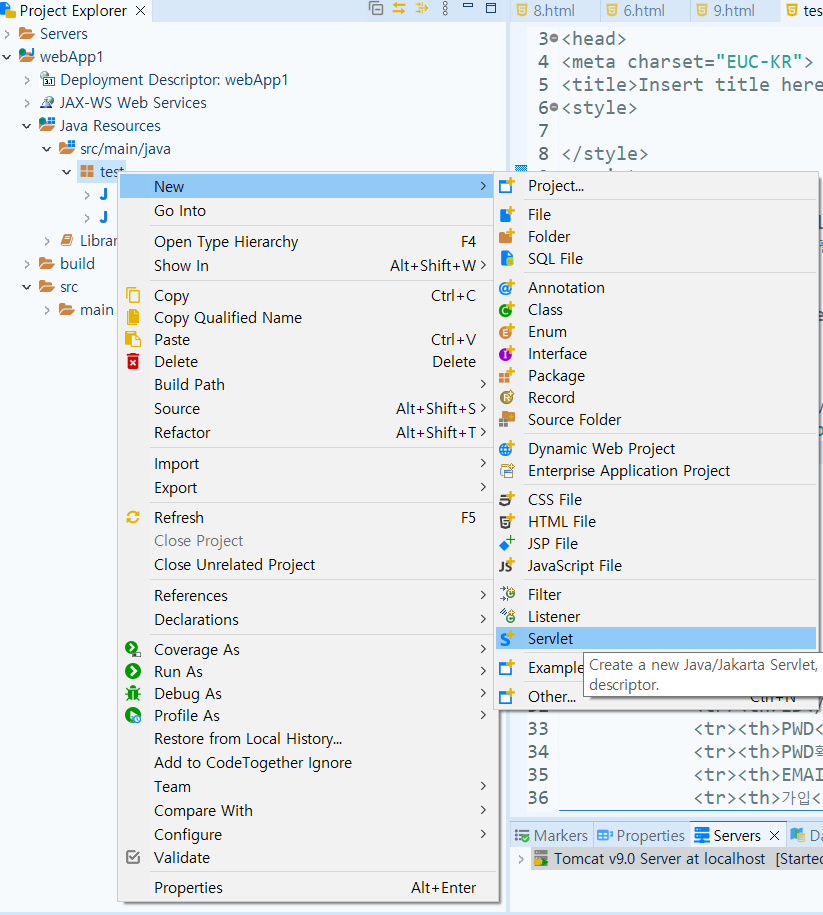
Task: Expand the main folder node
Action: coord(47,310)
